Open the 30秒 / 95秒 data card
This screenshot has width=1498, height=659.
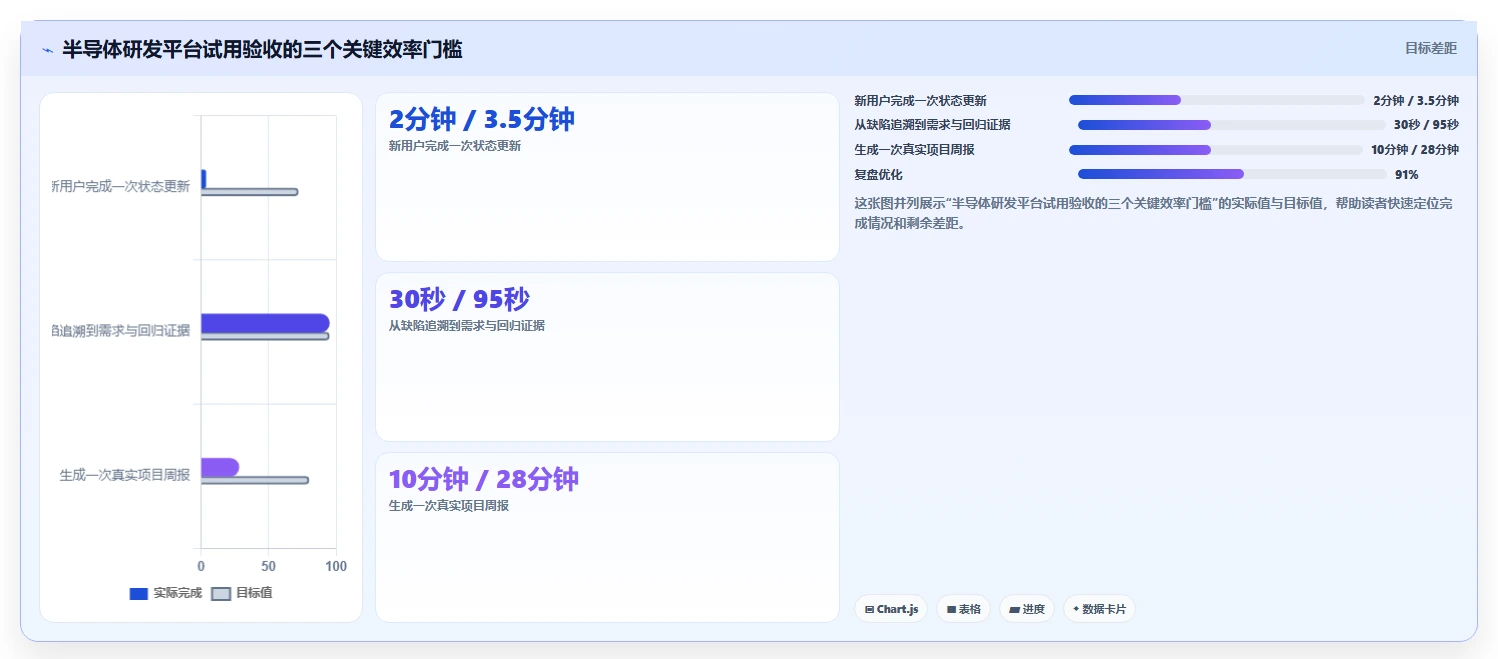(x=607, y=357)
